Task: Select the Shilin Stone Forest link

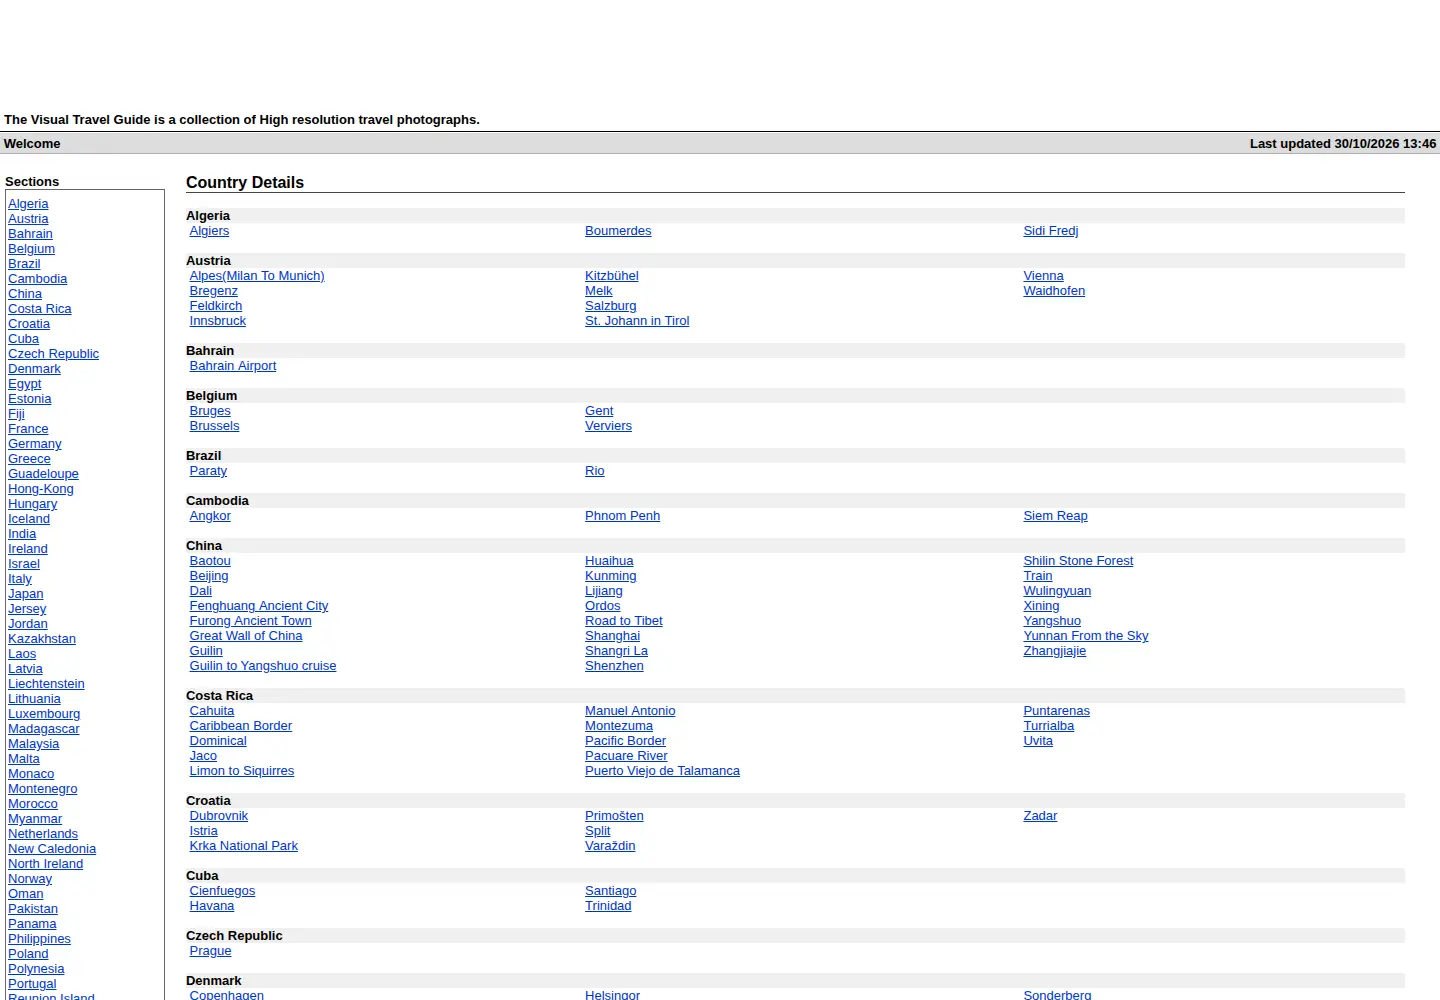Action: coord(1078,561)
